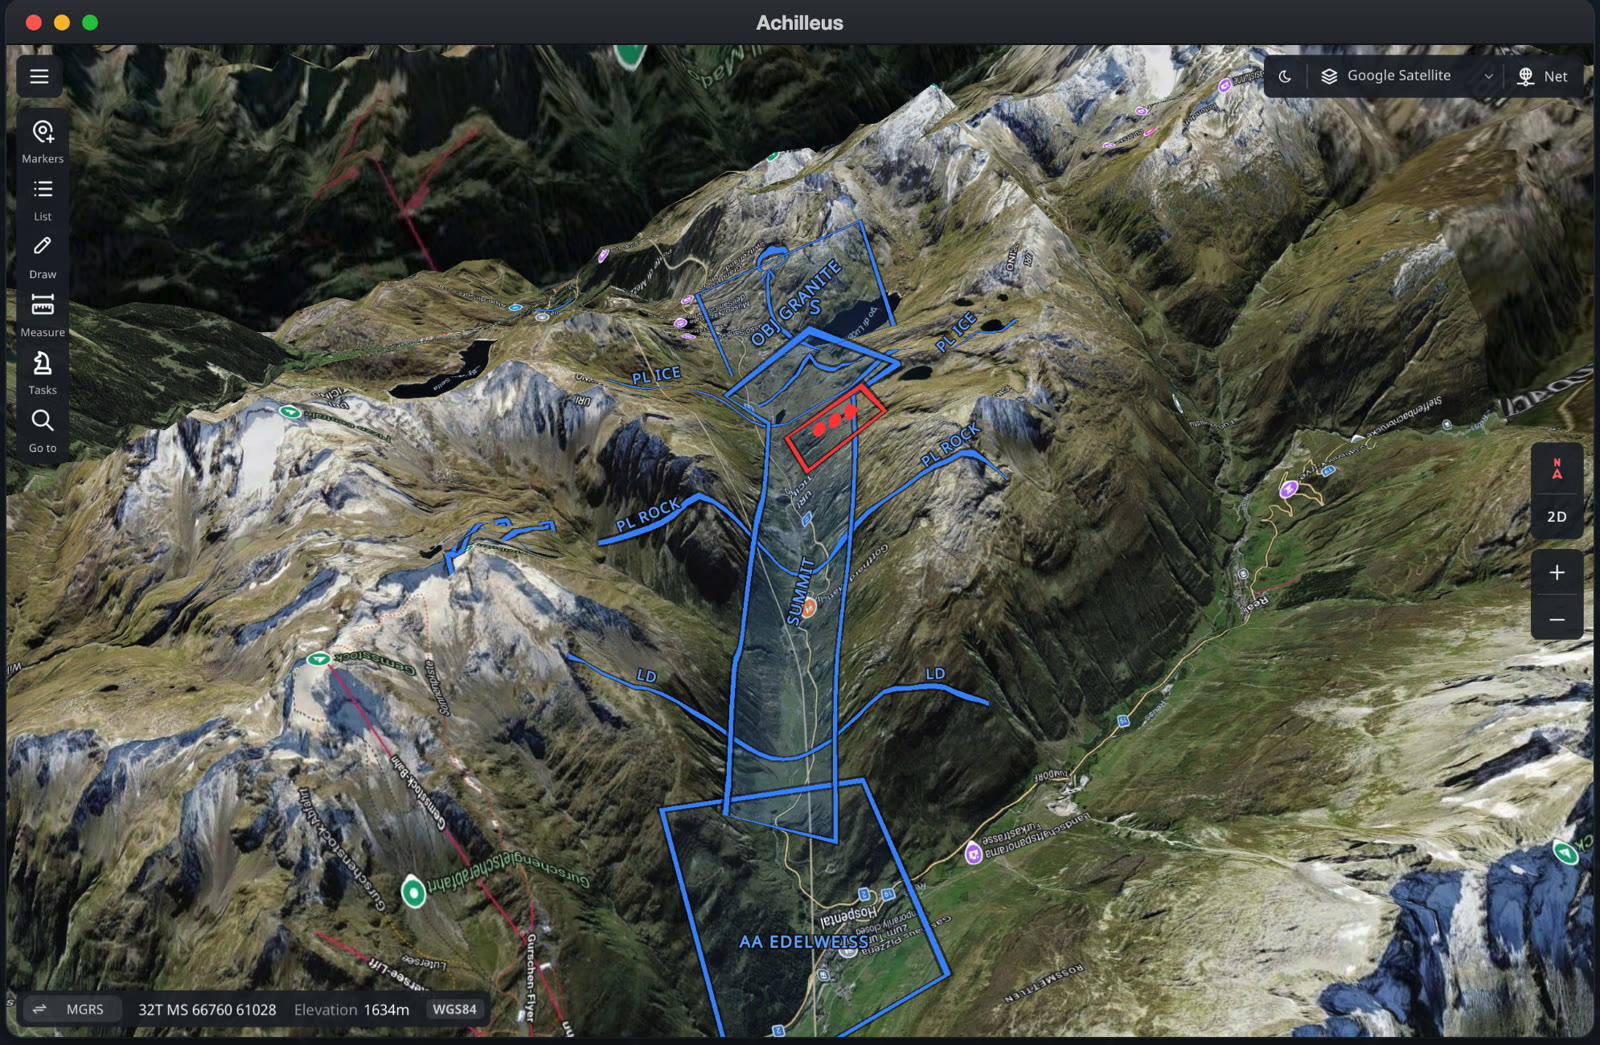The image size is (1600, 1045).
Task: Click the WGS84 datum badge
Action: point(454,1009)
